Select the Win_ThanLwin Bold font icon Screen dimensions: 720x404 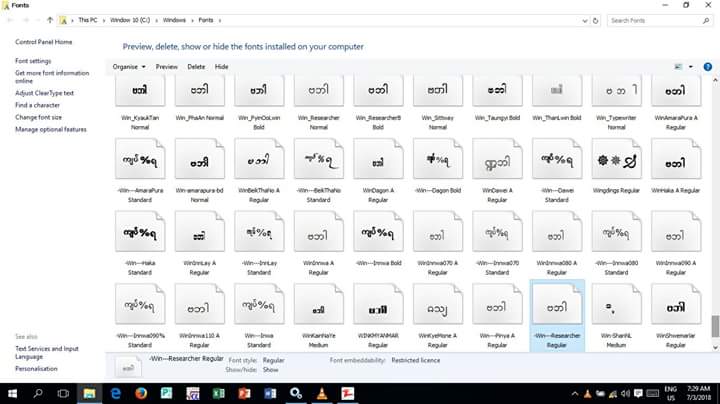[x=557, y=90]
